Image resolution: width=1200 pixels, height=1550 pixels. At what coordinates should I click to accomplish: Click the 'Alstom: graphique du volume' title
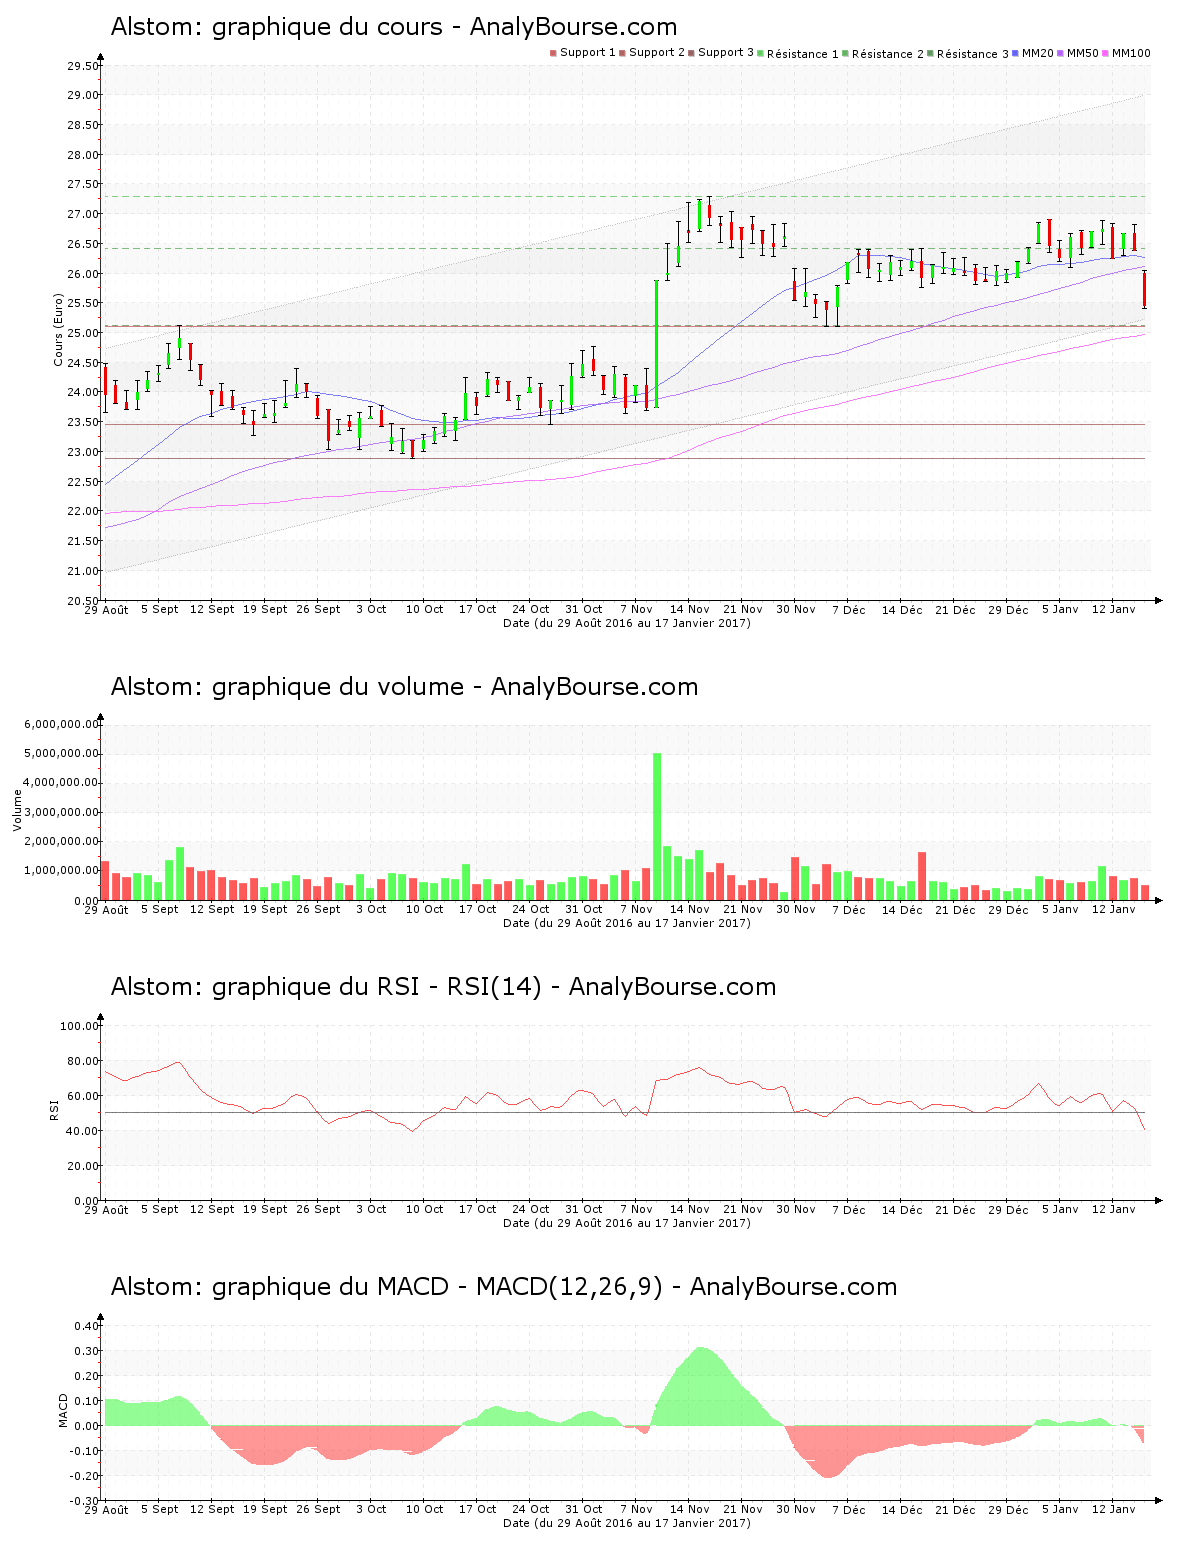pyautogui.click(x=404, y=687)
